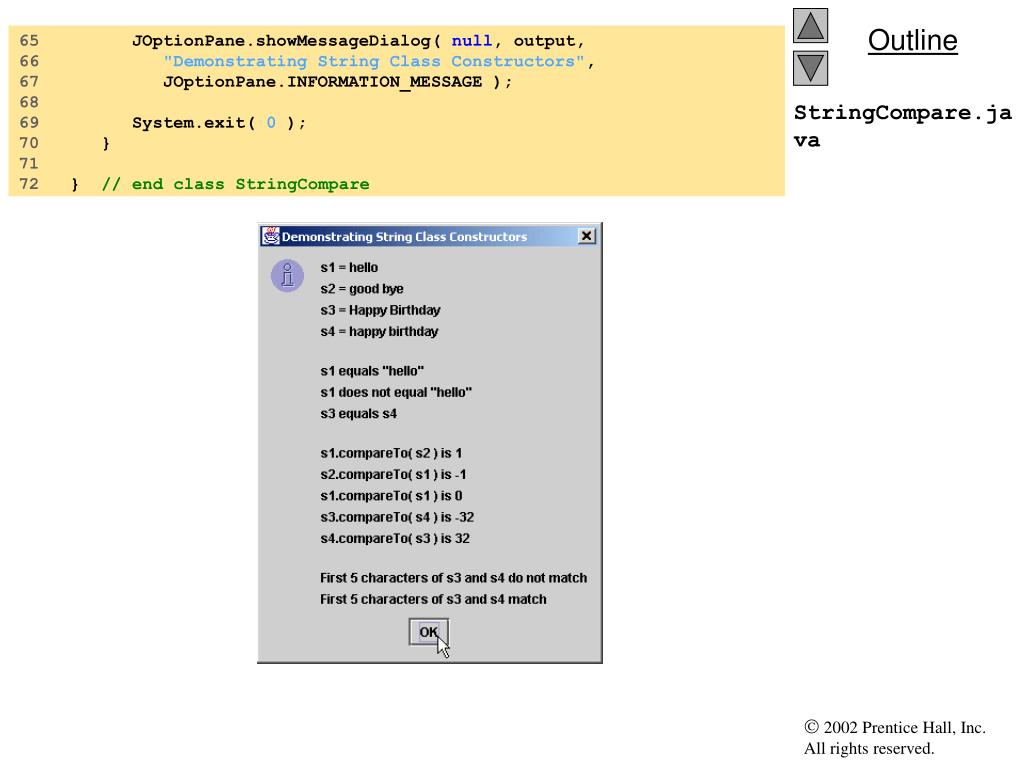Click the string literal on code line 66
The width and height of the screenshot is (1024, 768).
pos(374,61)
